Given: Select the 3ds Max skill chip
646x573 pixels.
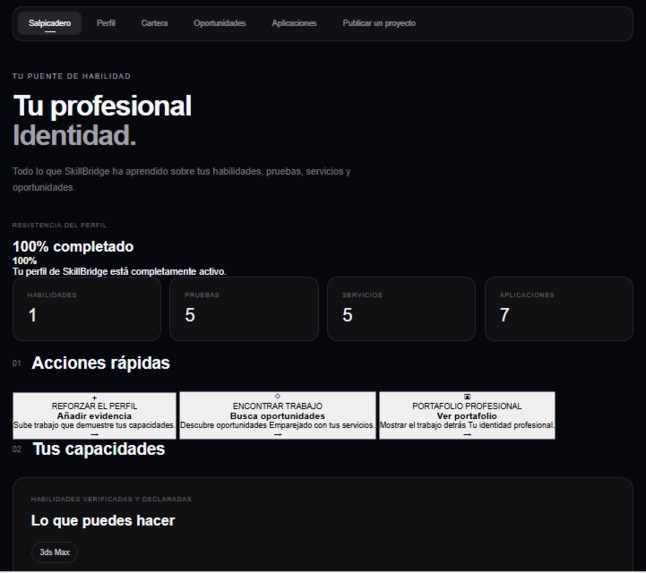Looking at the screenshot, I should pos(54,552).
